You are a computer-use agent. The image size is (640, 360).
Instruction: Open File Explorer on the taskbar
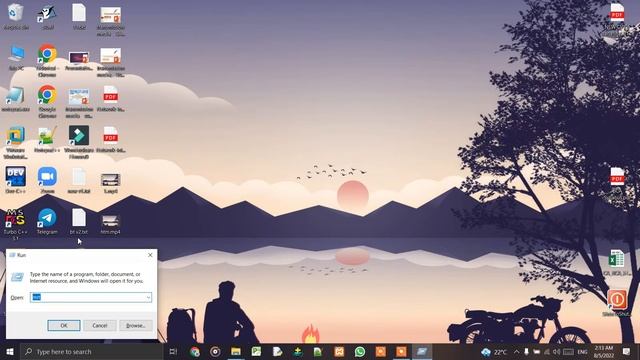pyautogui.click(x=236, y=351)
